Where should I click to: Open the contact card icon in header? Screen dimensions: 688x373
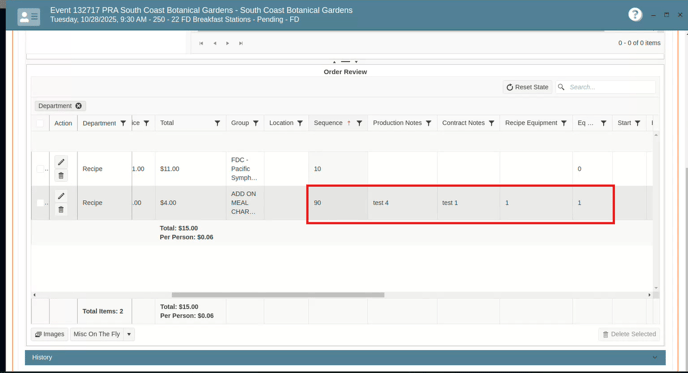tap(29, 17)
